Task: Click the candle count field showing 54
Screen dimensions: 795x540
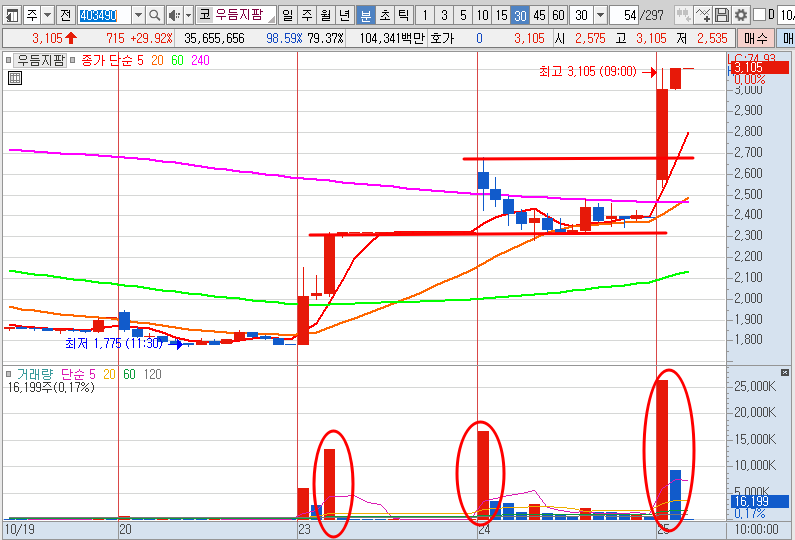Action: (x=624, y=15)
